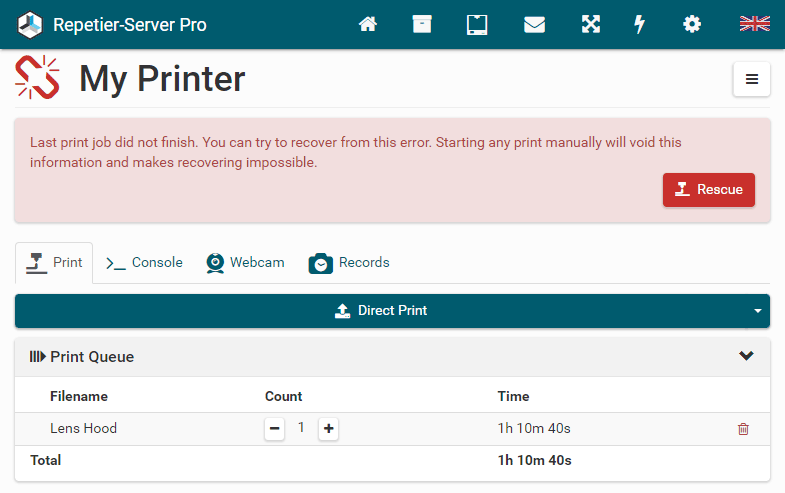The image size is (785, 493).
Task: Delete Lens Hood with trash icon
Action: [743, 429]
